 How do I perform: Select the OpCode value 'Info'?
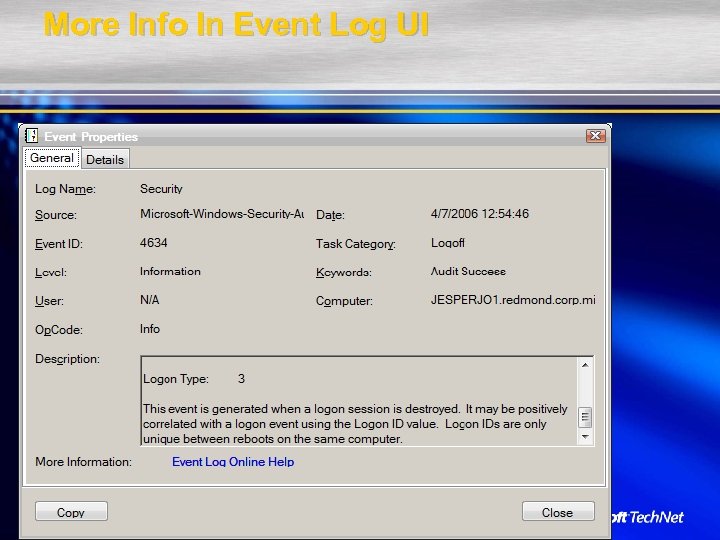click(x=150, y=329)
